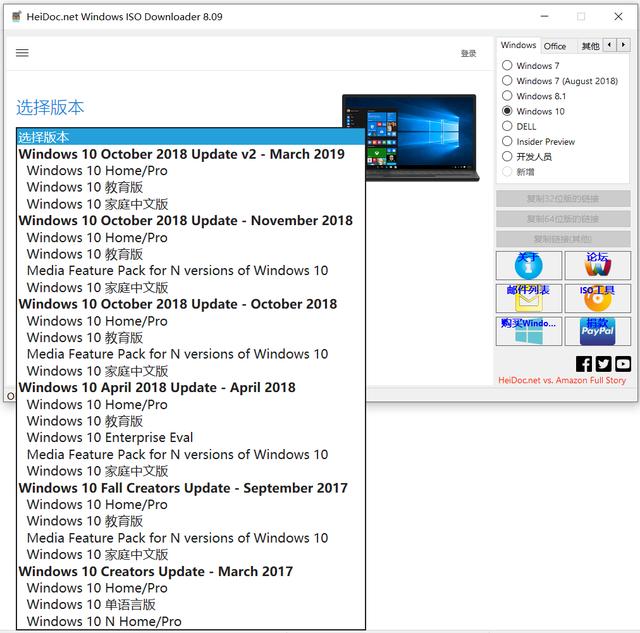Pick Windows 10 Enterprise Eval from list
The height and width of the screenshot is (633, 640).
click(110, 437)
